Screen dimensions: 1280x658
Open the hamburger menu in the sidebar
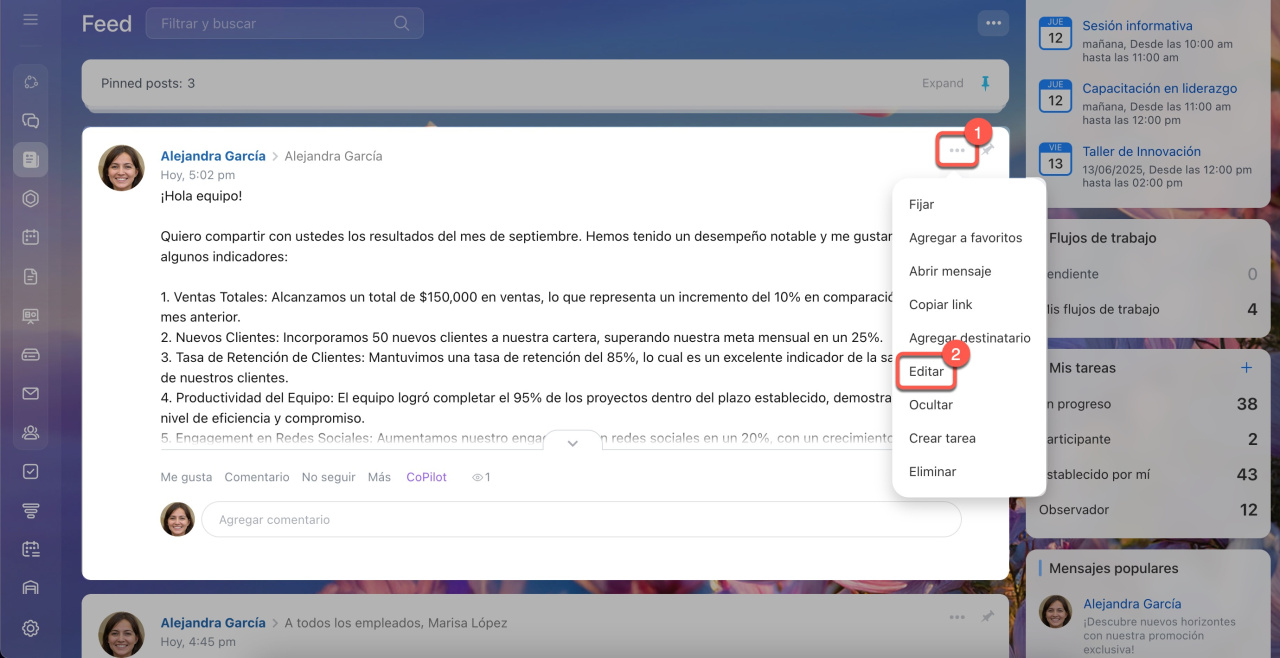click(x=30, y=19)
